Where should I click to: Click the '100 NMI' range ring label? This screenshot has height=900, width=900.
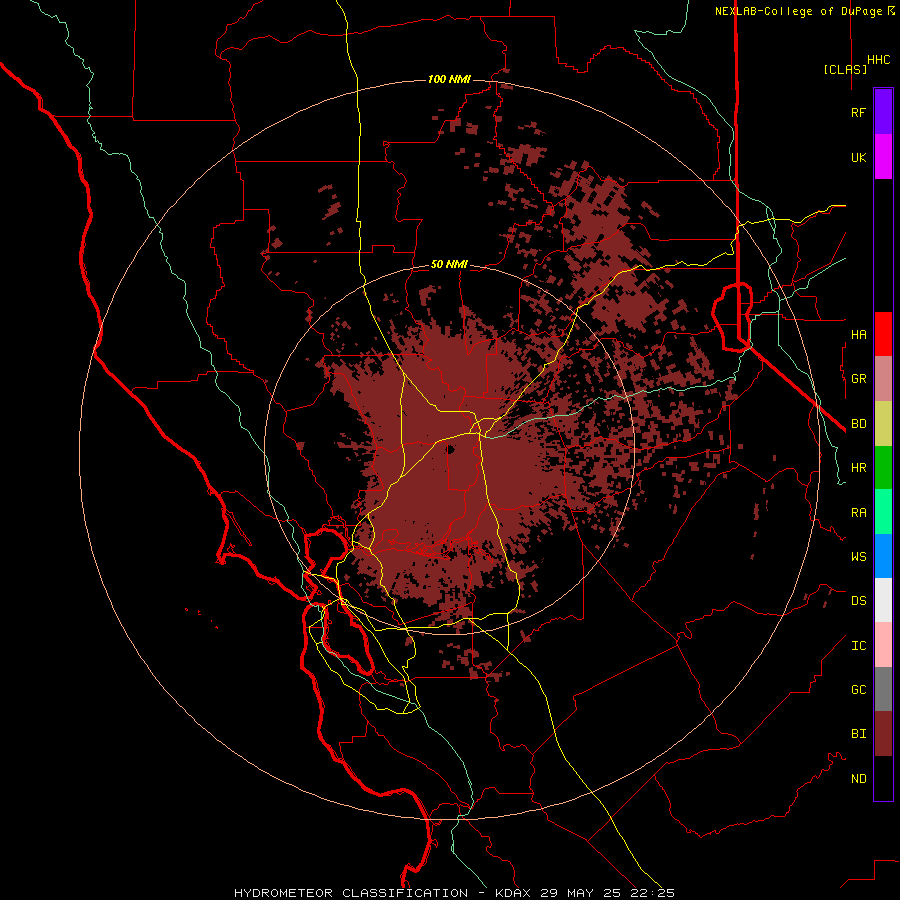click(x=449, y=79)
